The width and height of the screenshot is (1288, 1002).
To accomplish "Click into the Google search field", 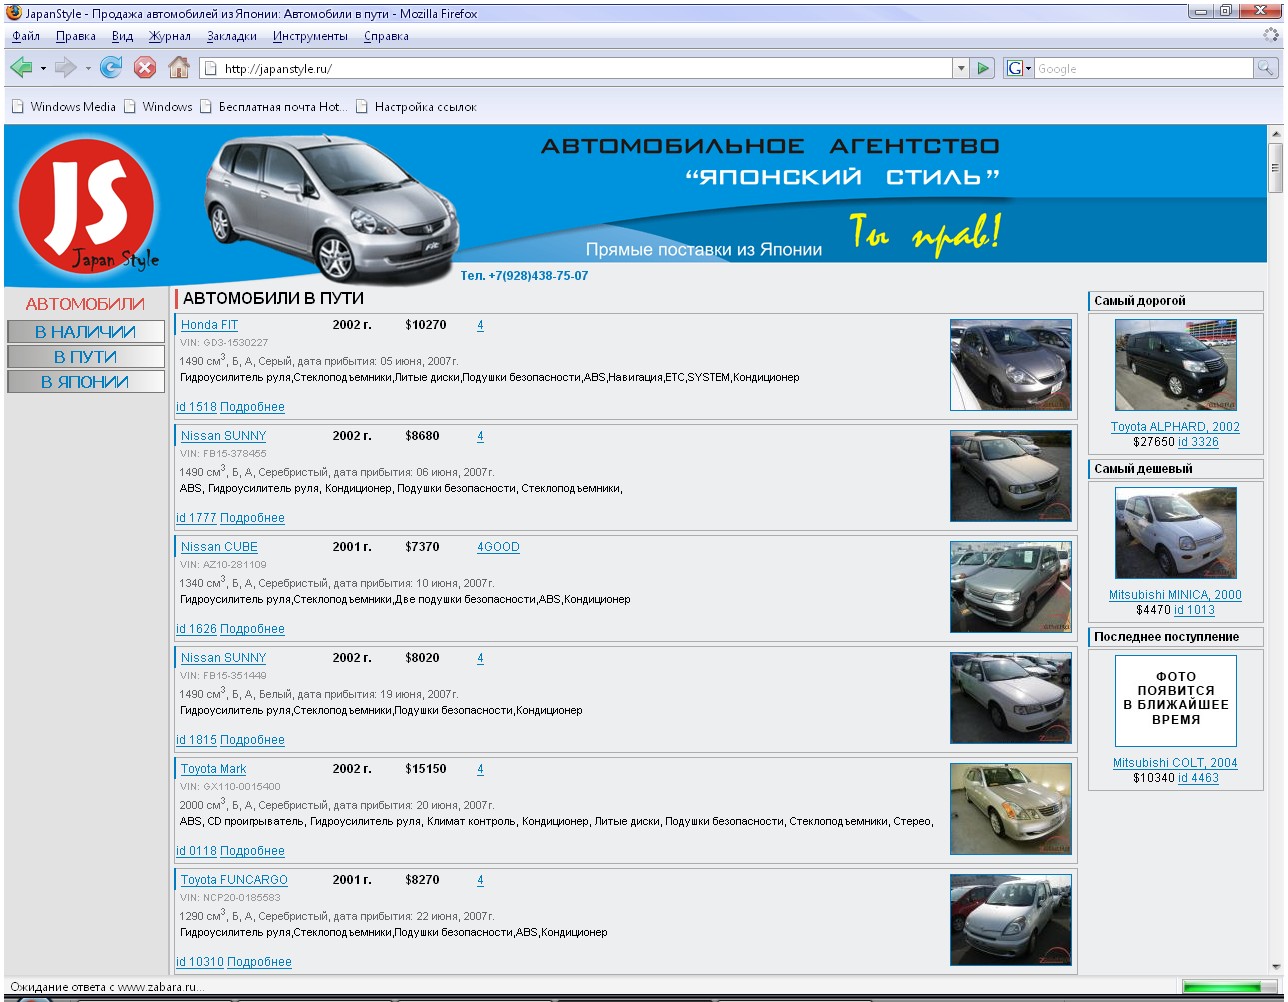I will 1142,68.
